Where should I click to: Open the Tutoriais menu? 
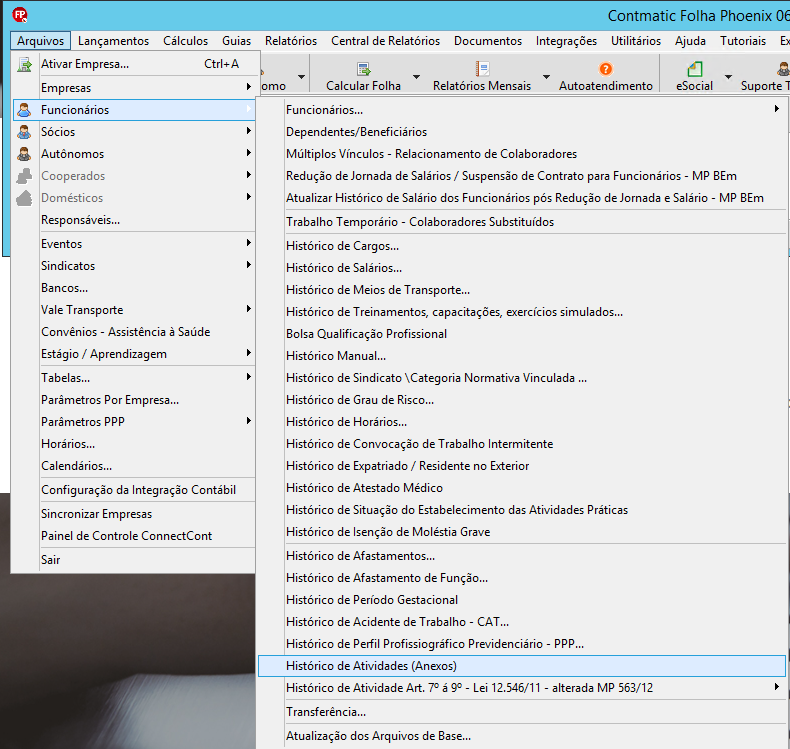coord(743,41)
